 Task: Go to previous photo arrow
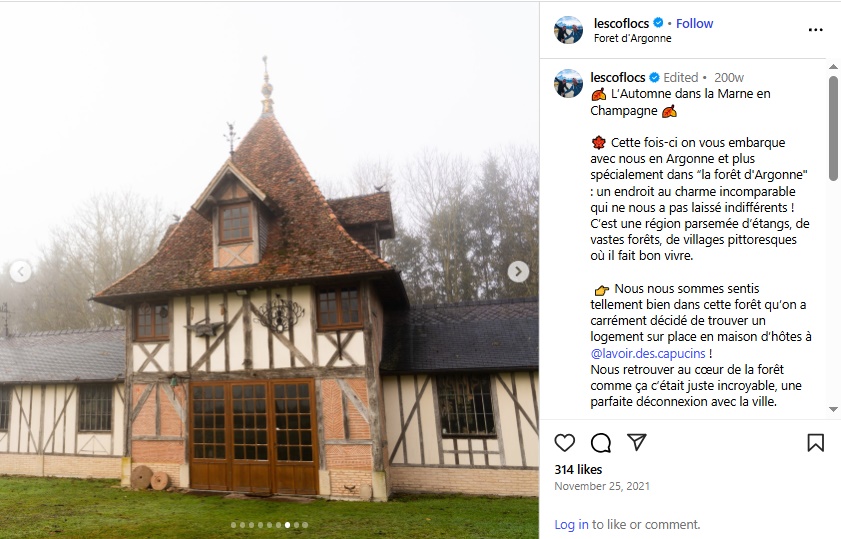pyautogui.click(x=20, y=271)
